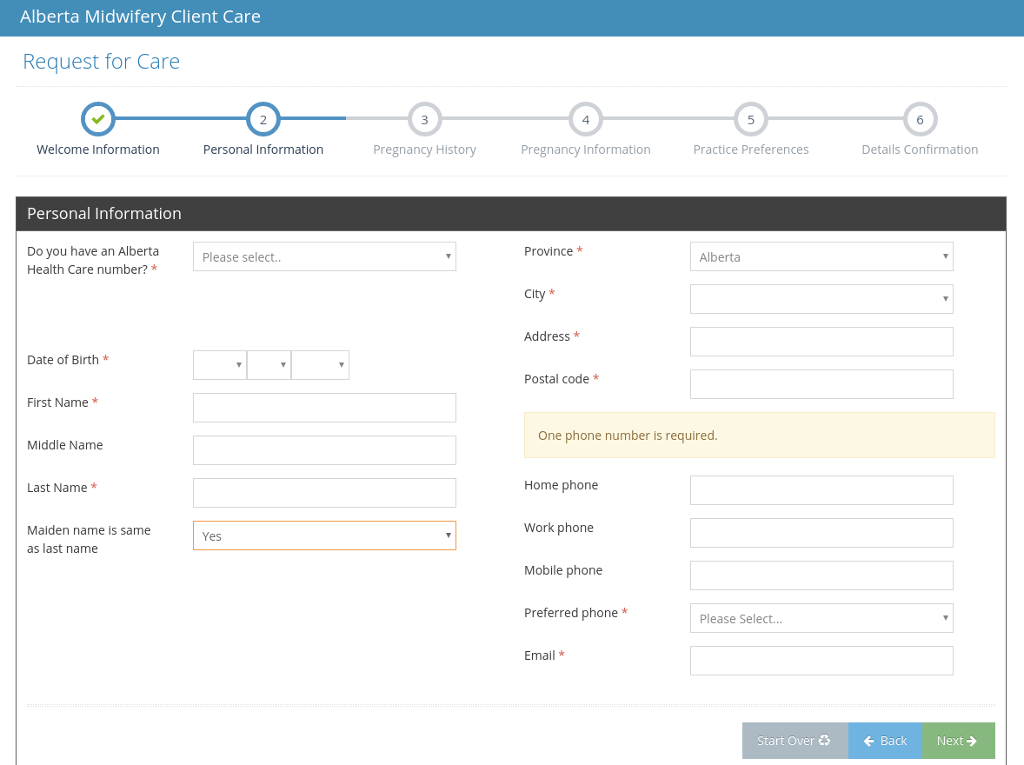Click the step 6 circle icon
Screen dimensions: 1024x765
pyautogui.click(x=920, y=119)
